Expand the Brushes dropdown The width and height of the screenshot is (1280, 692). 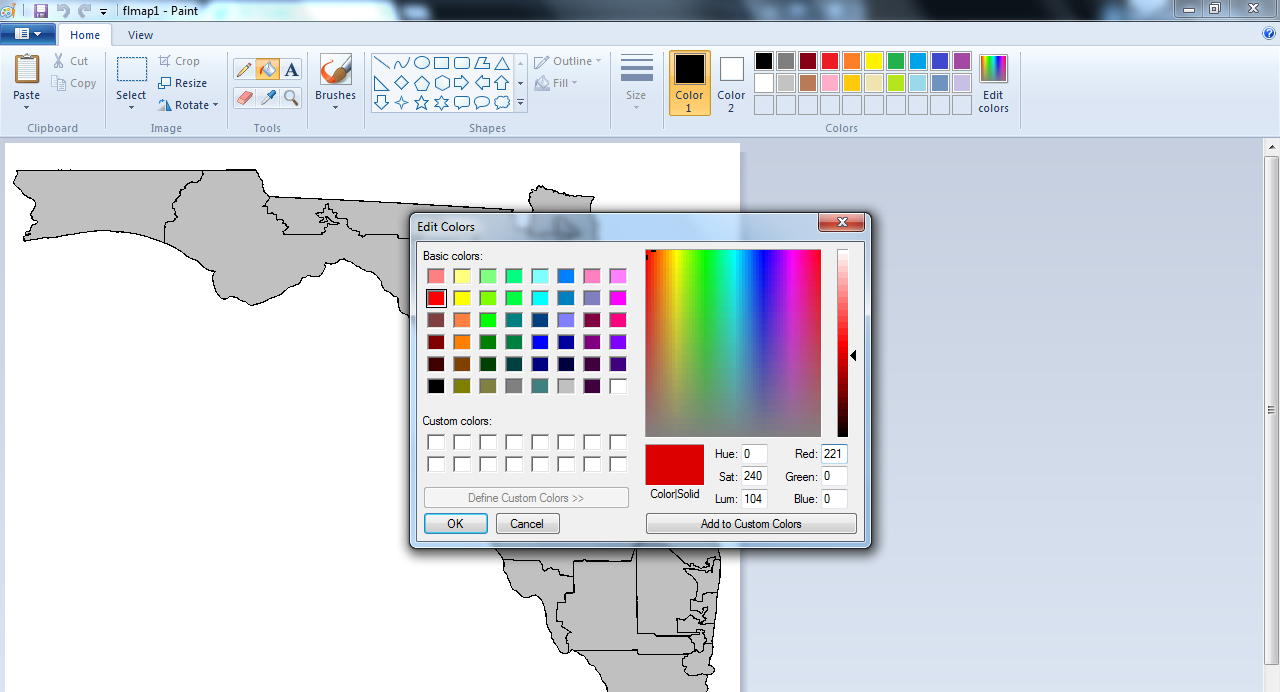(335, 107)
